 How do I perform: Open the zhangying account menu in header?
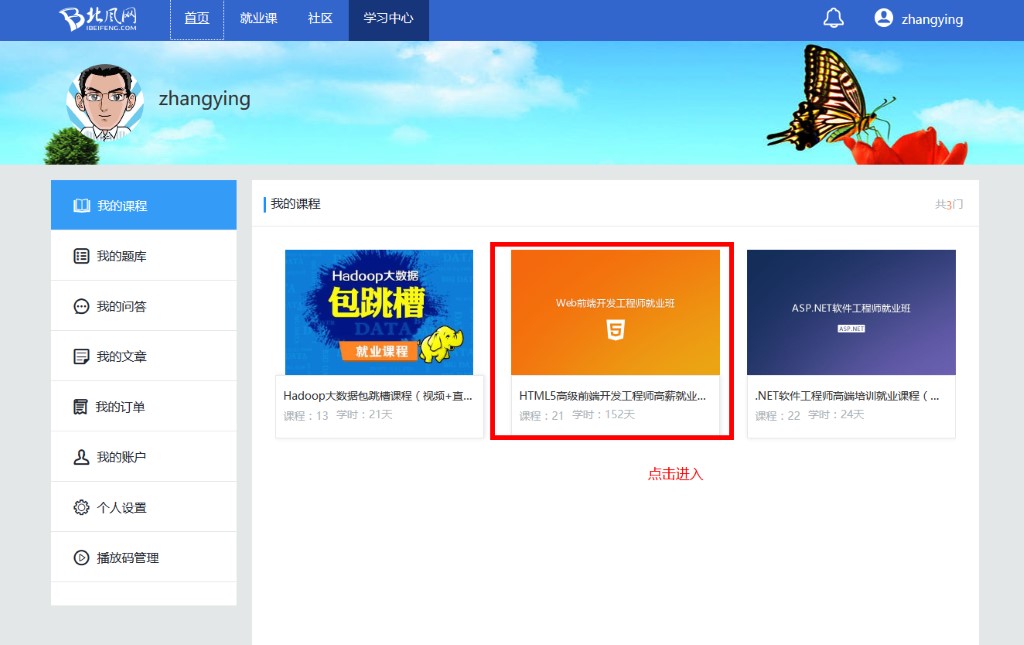[932, 20]
